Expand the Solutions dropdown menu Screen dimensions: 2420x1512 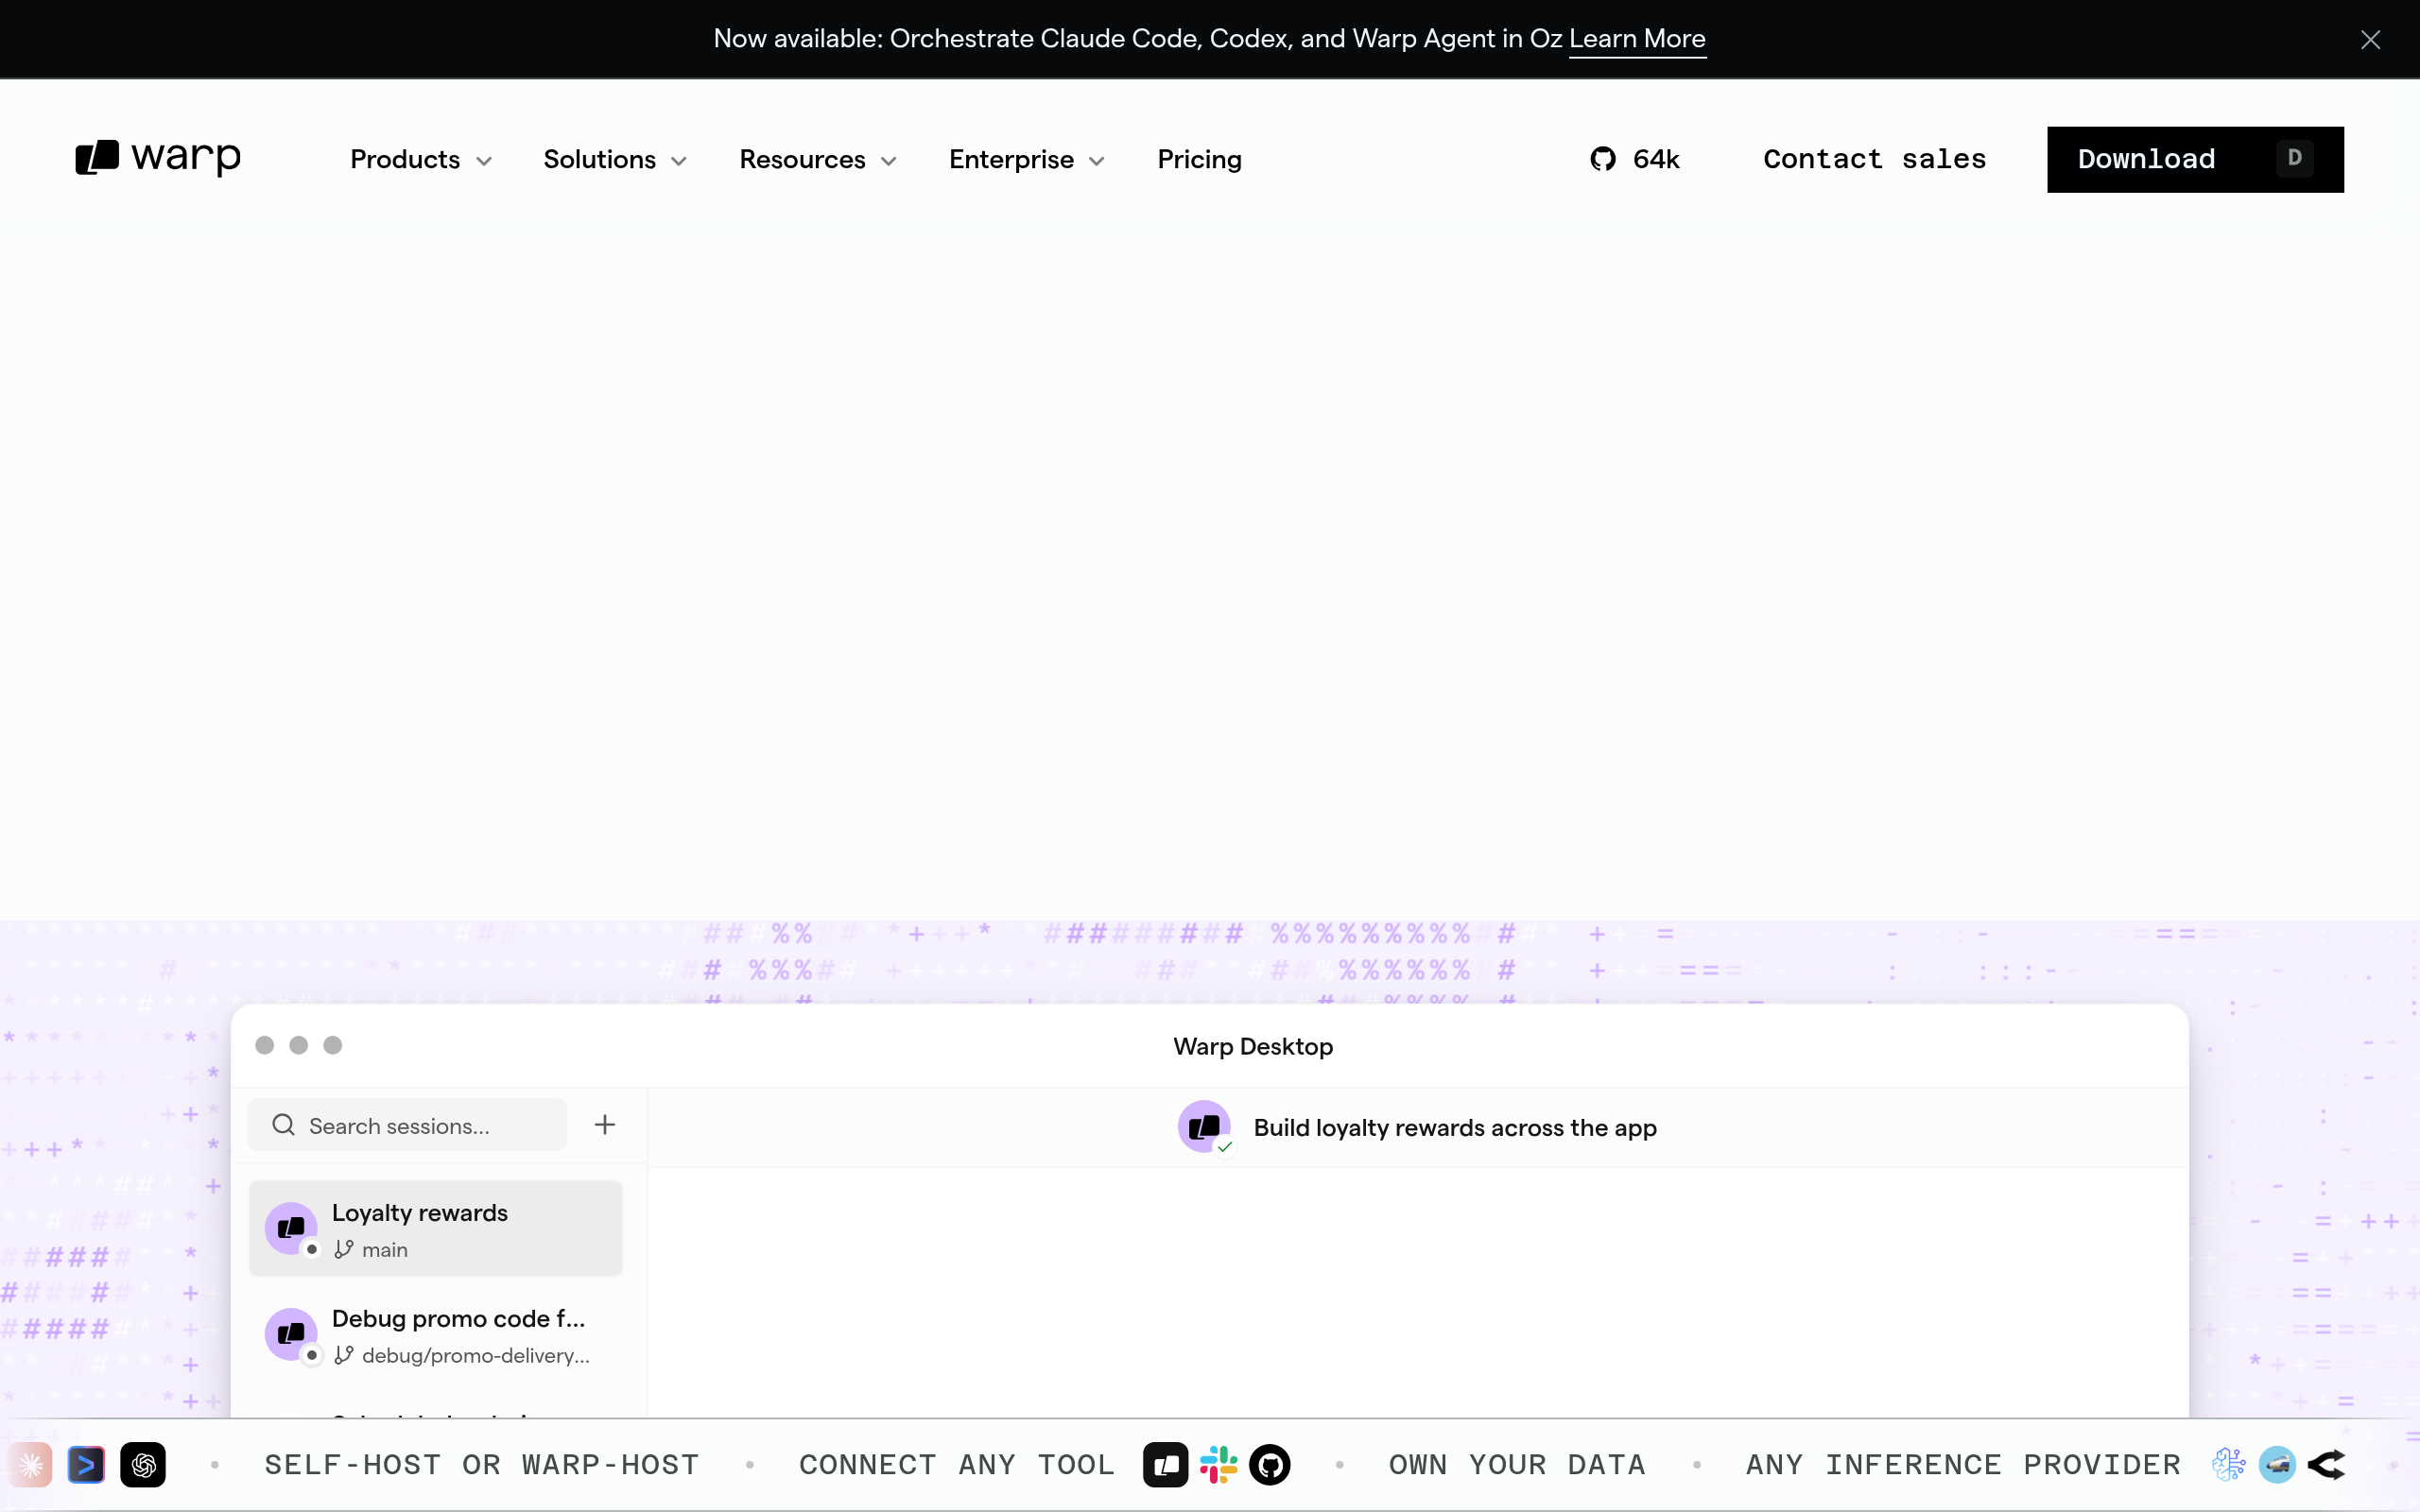point(615,160)
